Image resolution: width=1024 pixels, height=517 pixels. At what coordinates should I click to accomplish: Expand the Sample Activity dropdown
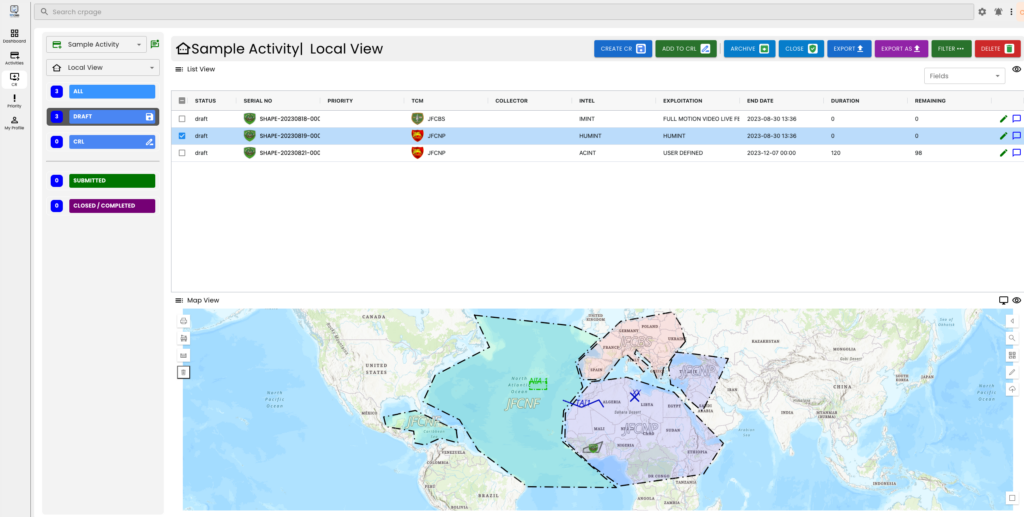(97, 45)
